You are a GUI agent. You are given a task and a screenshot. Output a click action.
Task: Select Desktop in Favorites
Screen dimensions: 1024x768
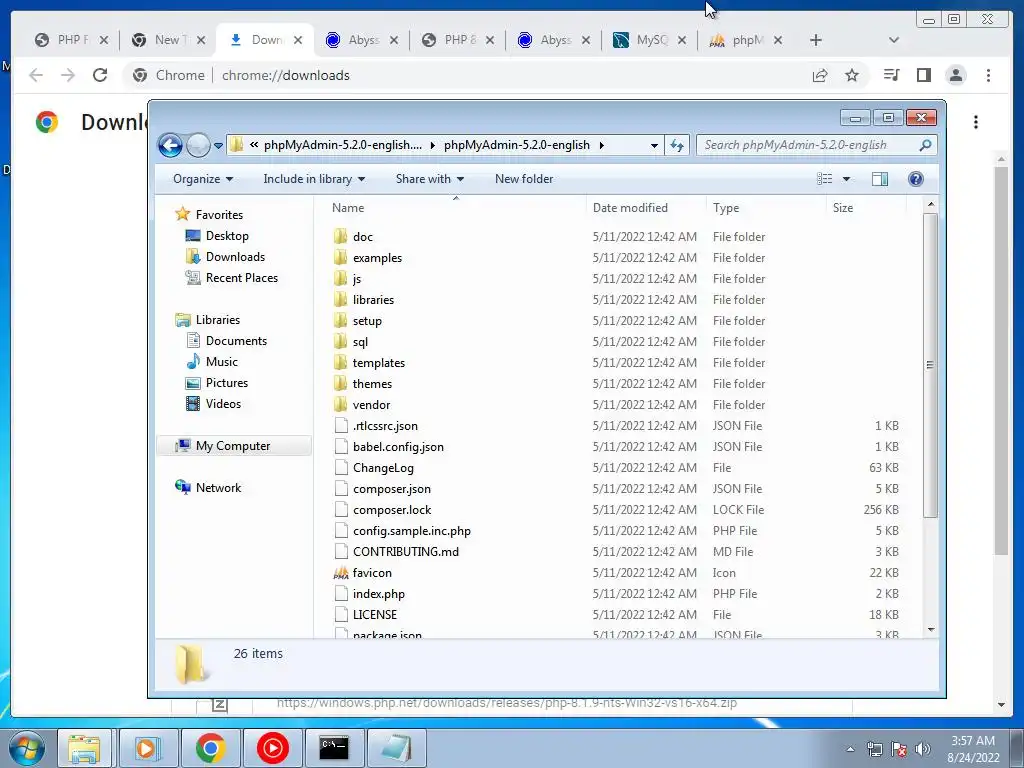[x=227, y=236]
